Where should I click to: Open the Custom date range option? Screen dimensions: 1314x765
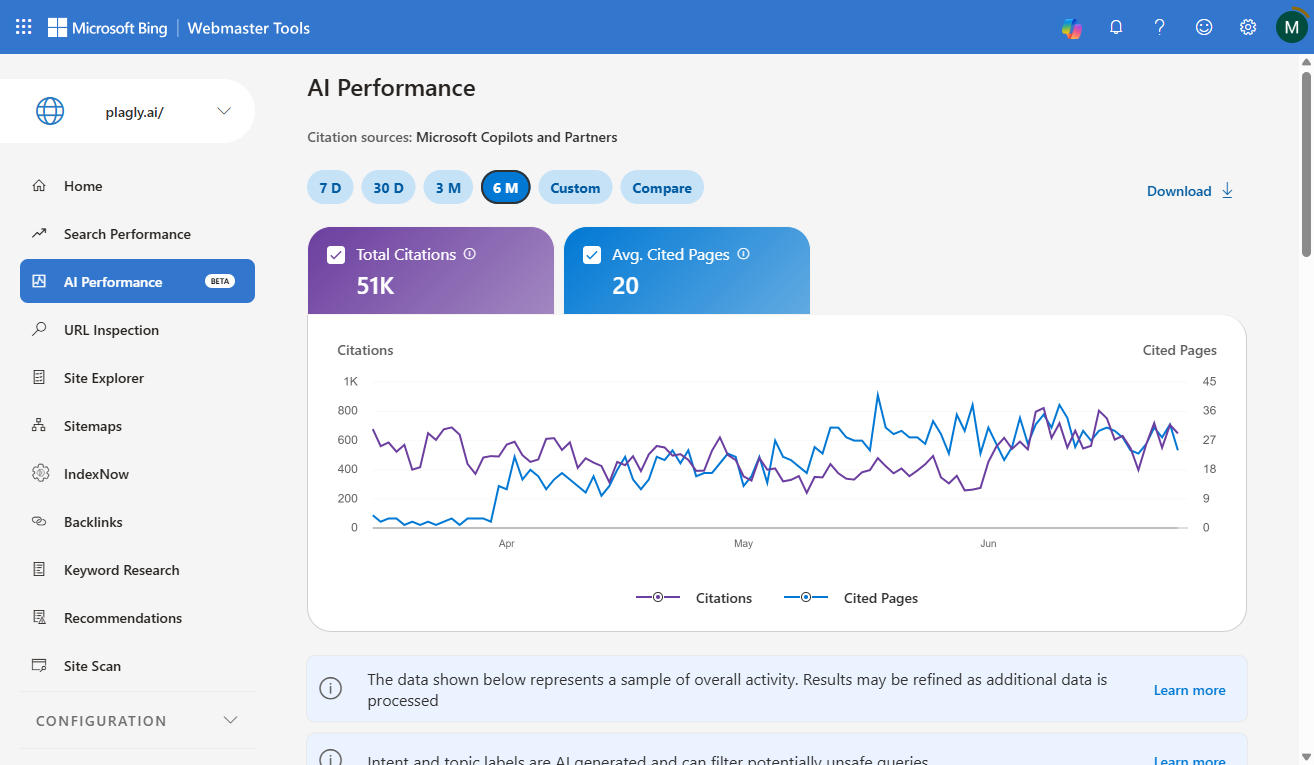point(575,188)
